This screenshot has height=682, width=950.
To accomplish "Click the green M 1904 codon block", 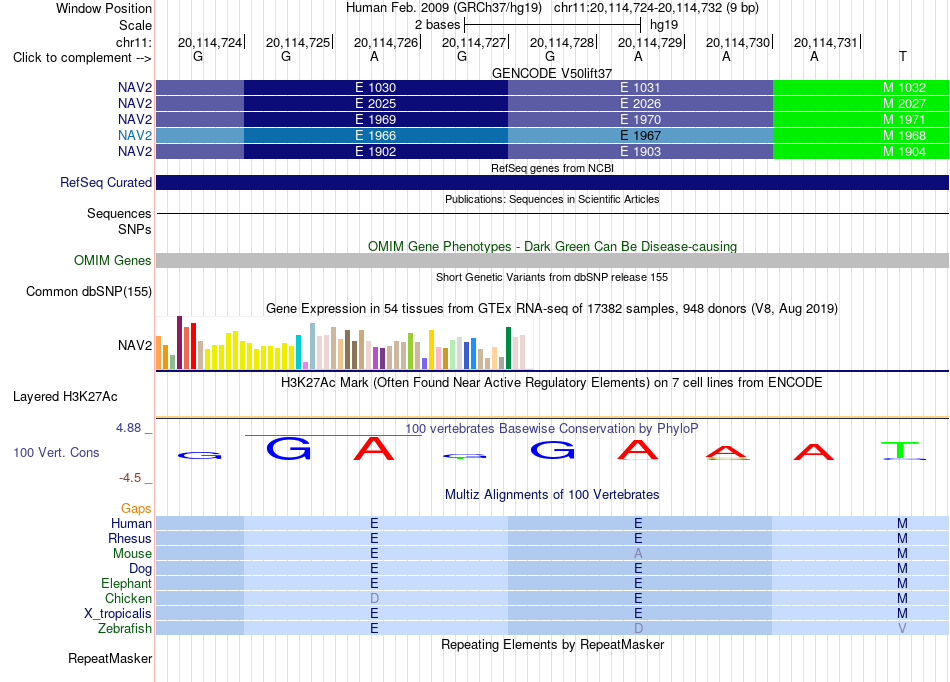I will [x=861, y=151].
